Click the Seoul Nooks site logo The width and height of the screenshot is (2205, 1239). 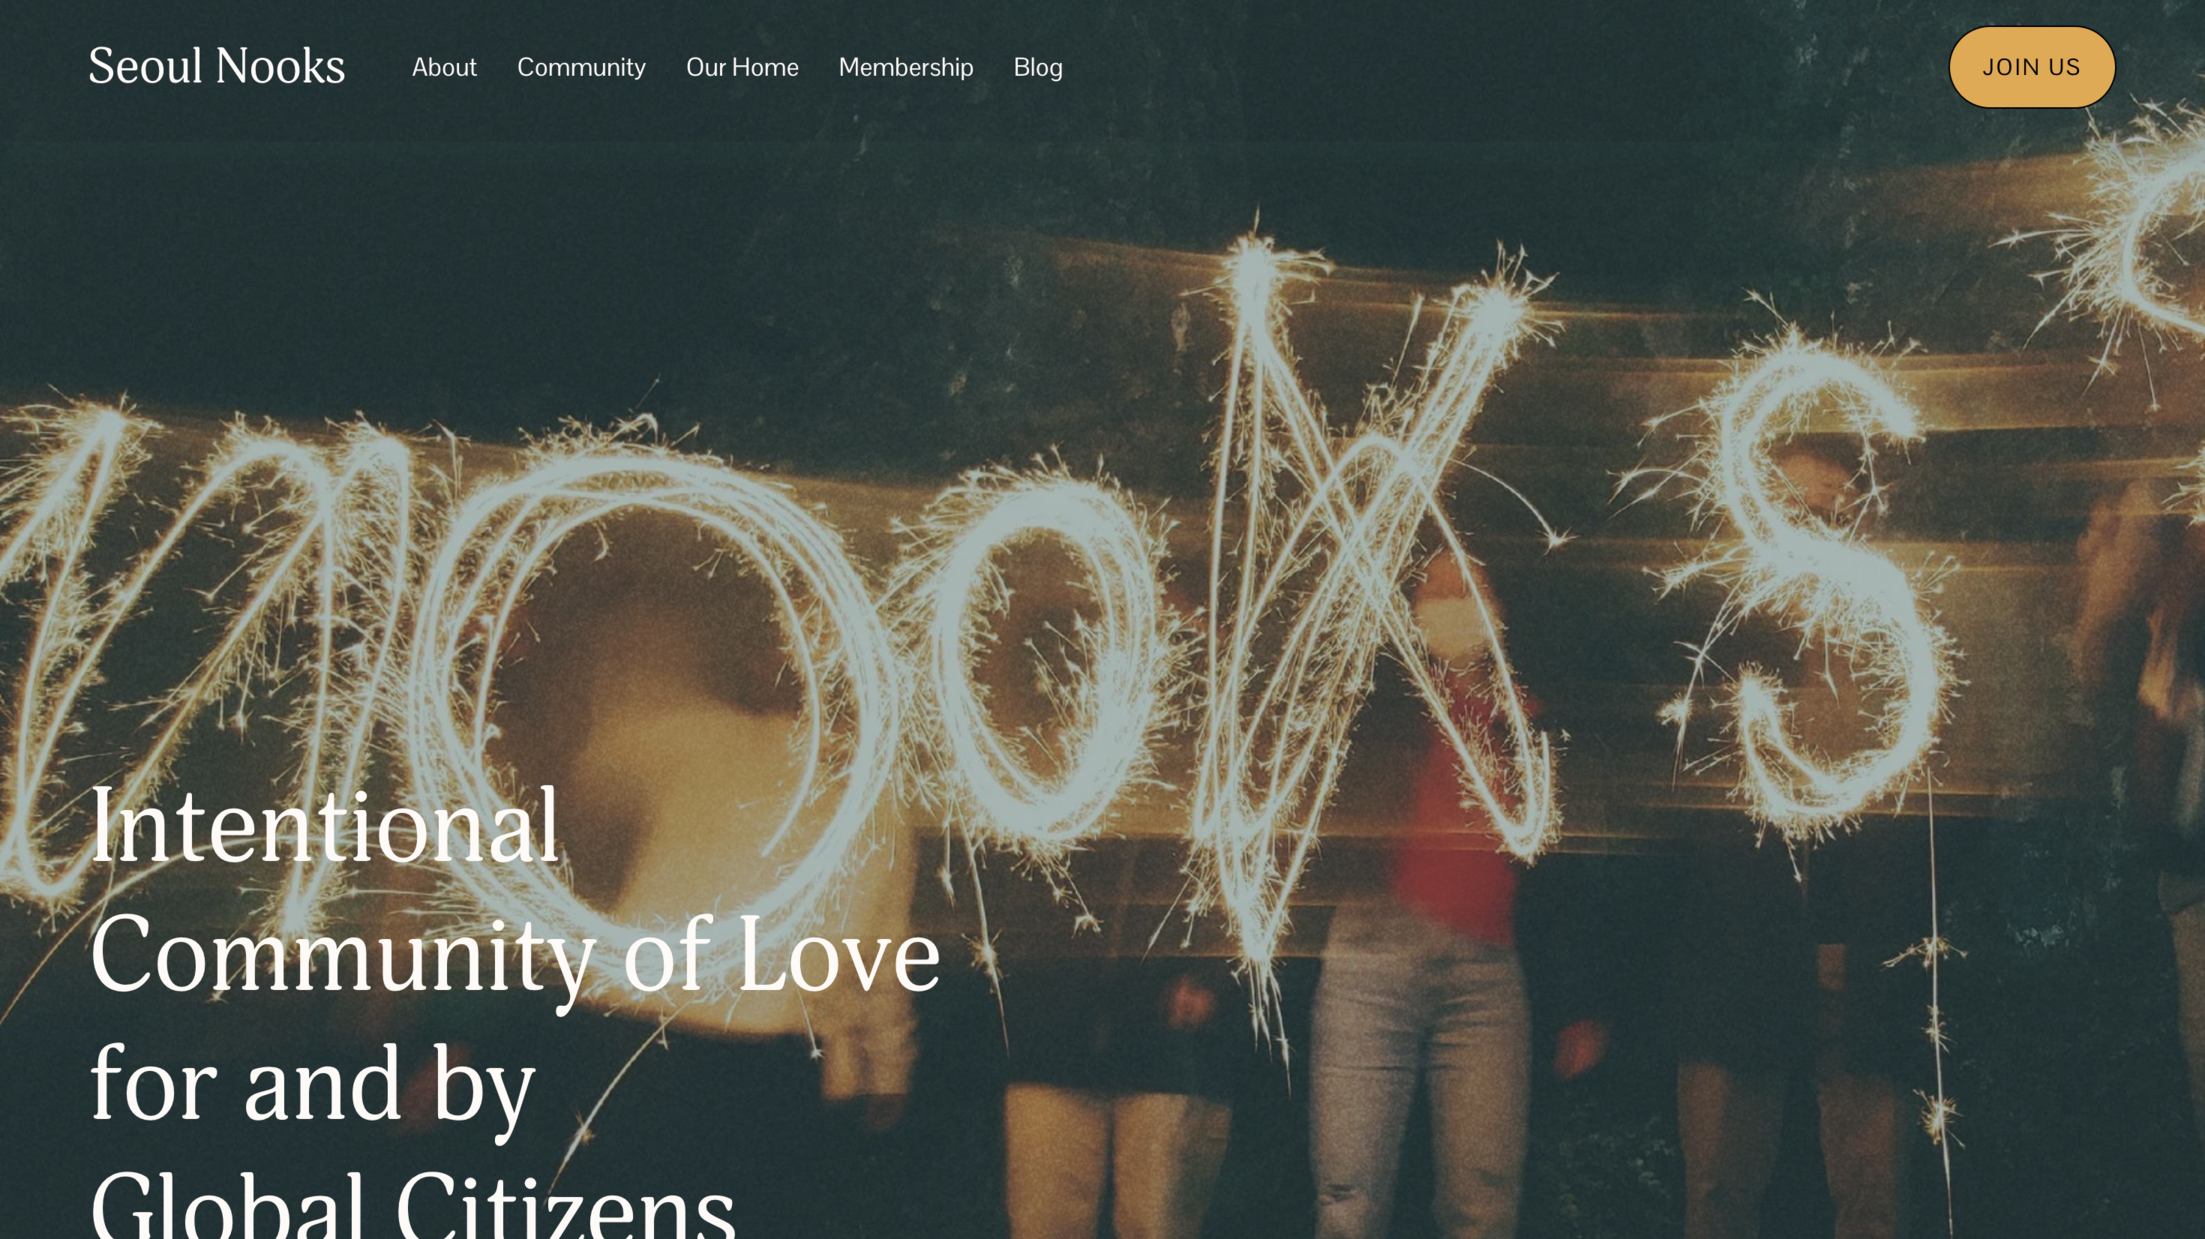tap(217, 66)
